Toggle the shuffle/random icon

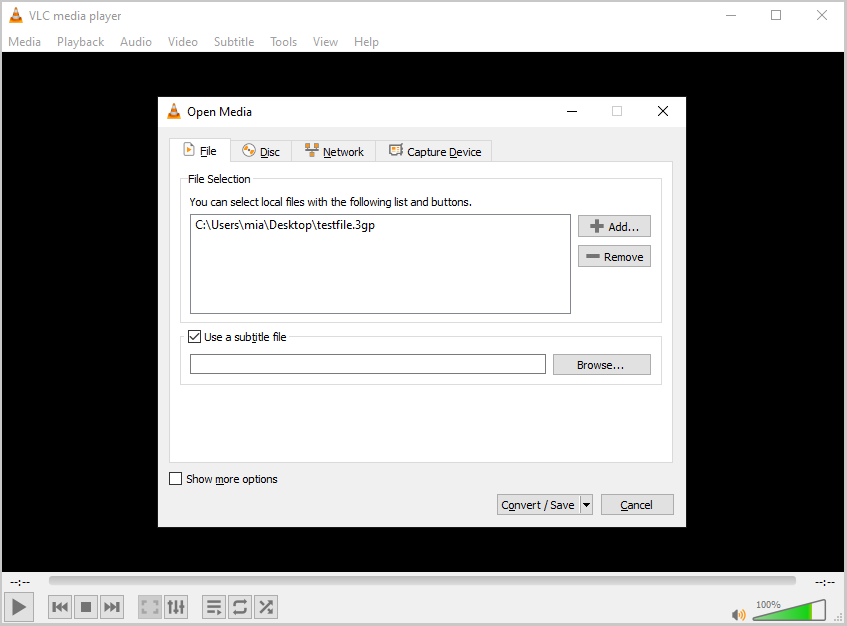pyautogui.click(x=266, y=607)
